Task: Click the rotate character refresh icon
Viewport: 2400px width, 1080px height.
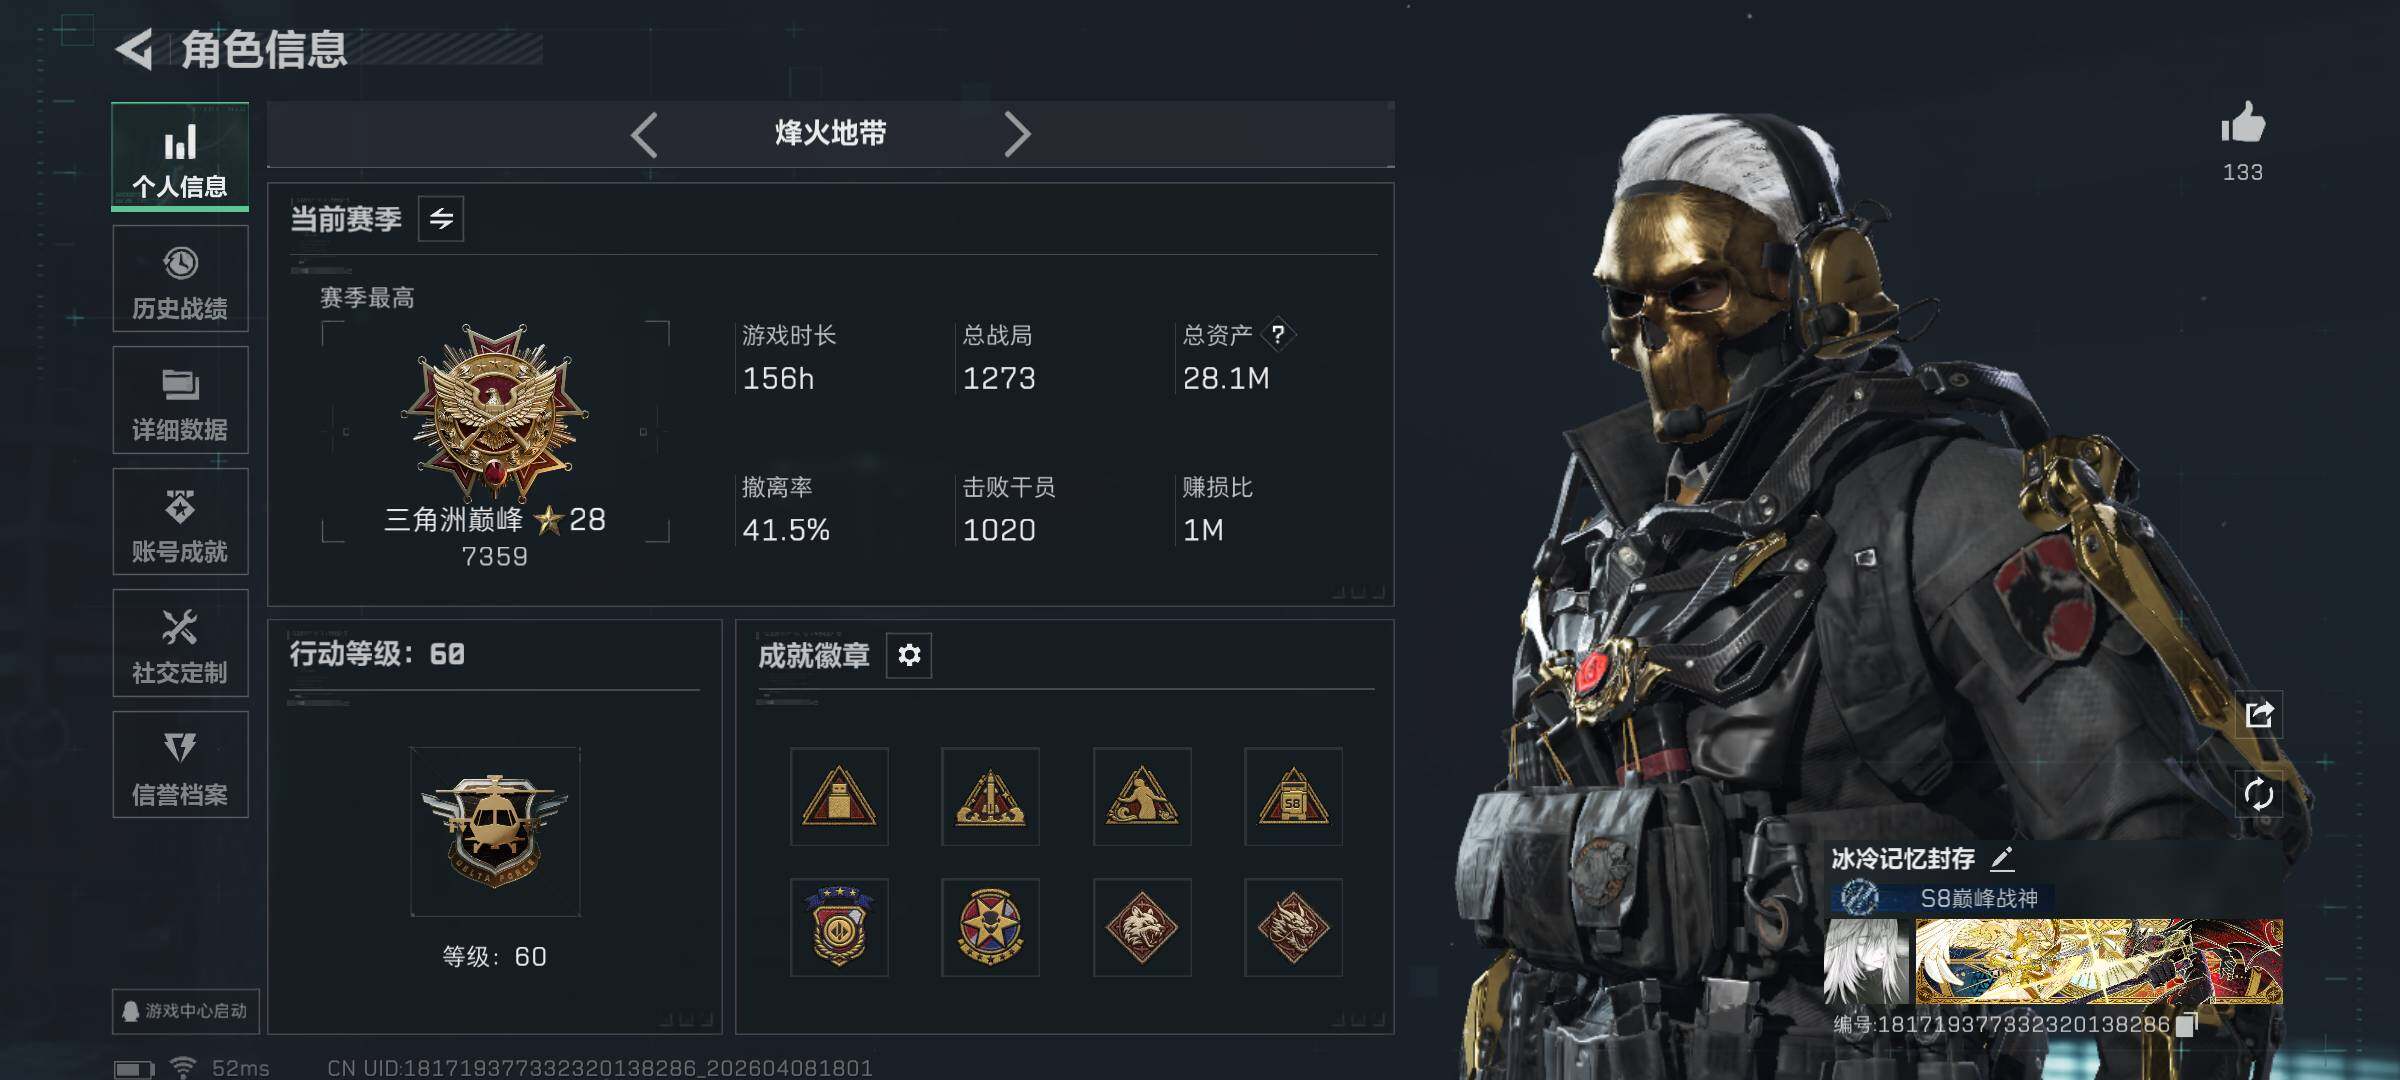Action: pos(2259,796)
